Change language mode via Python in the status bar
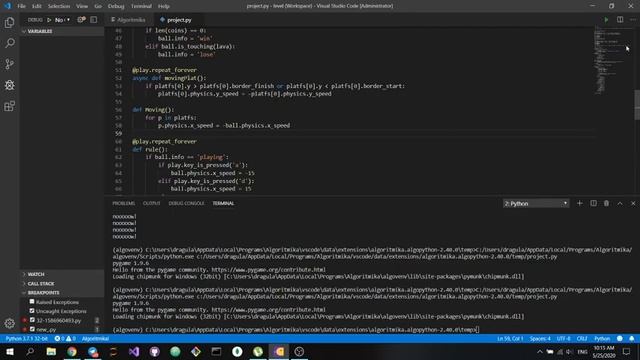This screenshot has height=360, width=640. click(602, 338)
